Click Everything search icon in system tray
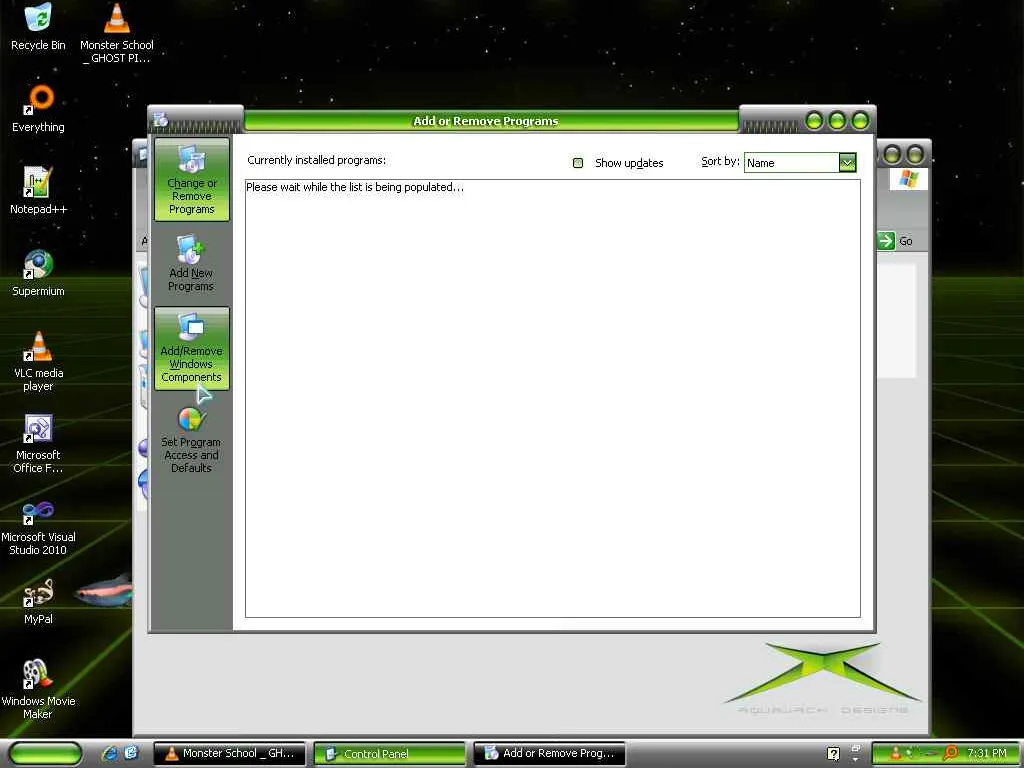Screen dimensions: 1024x768 950,753
